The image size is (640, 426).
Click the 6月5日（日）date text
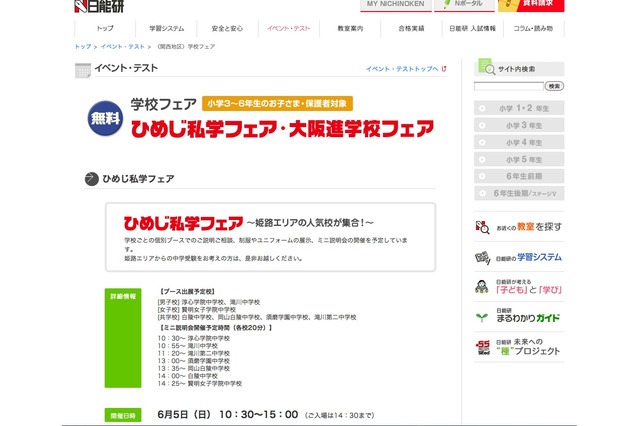pyautogui.click(x=184, y=415)
